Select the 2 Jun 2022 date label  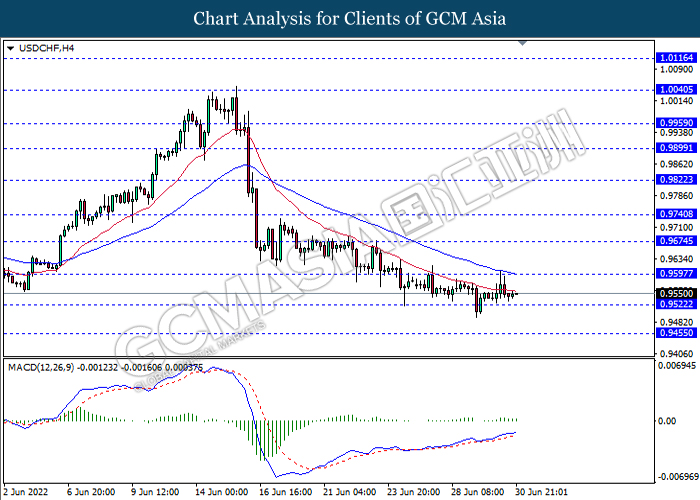tap(26, 492)
